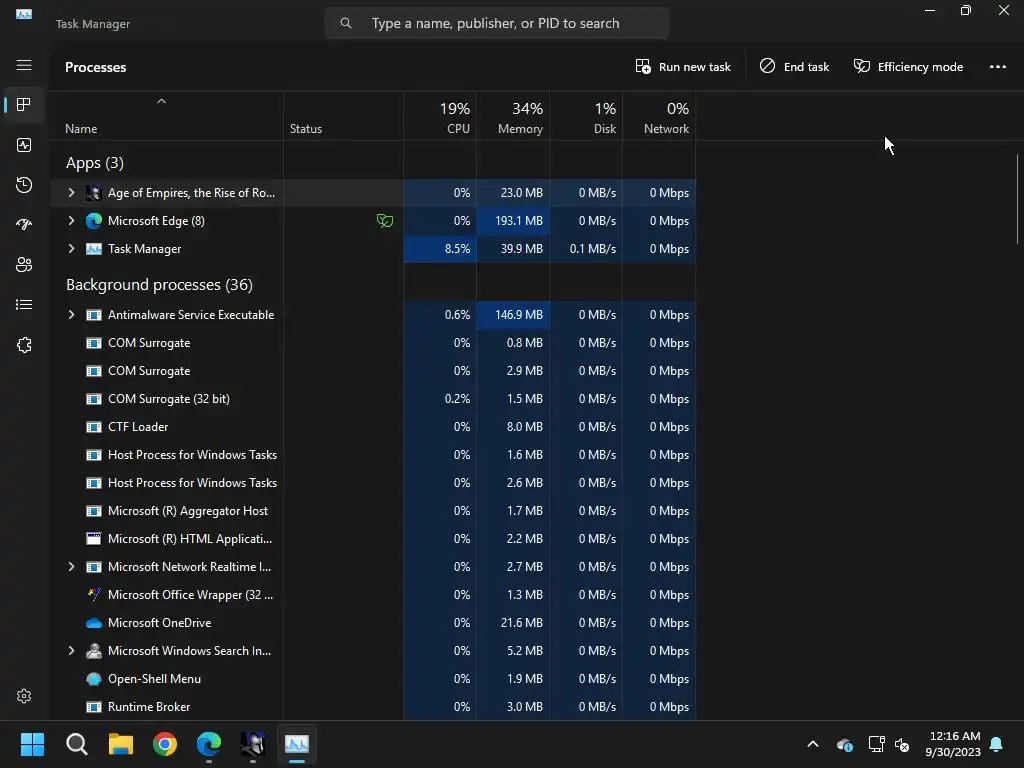
Task: Select the COM Surrogate (32 bit) row
Action: click(x=373, y=399)
